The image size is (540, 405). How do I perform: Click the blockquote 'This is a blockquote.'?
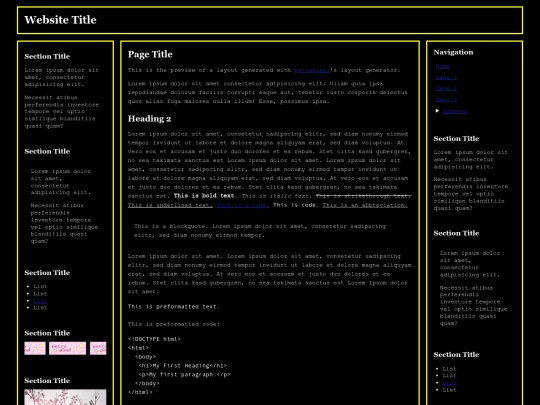171,226
